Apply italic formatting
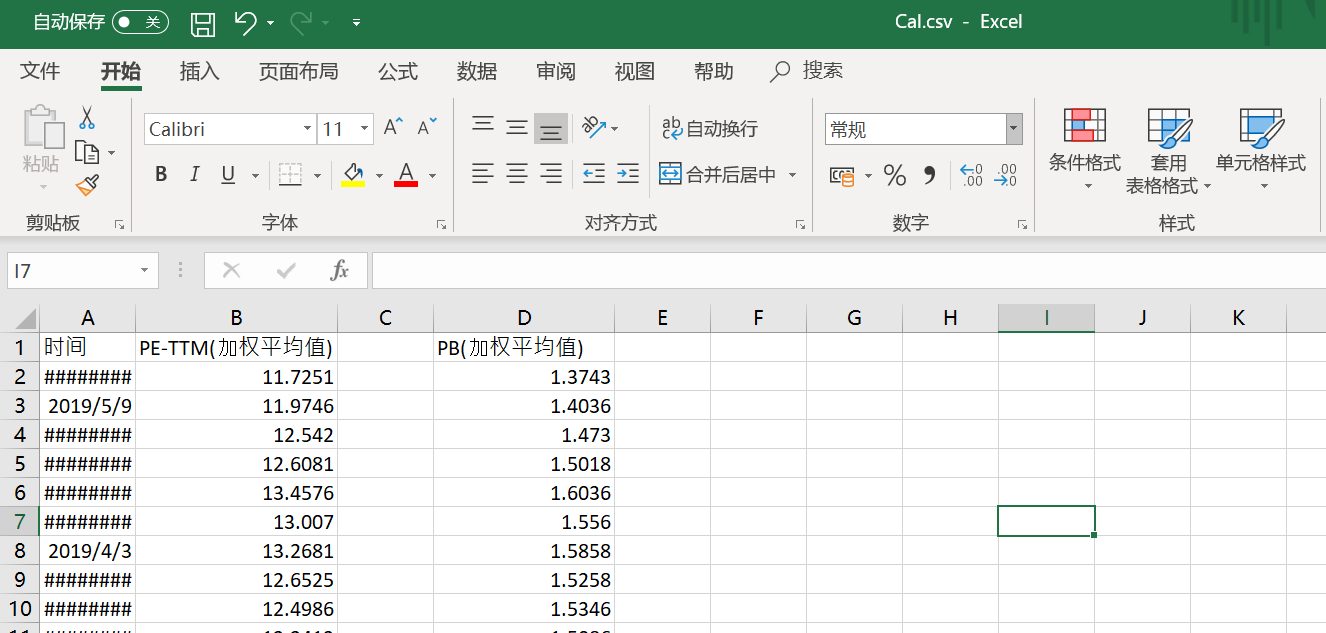The height and width of the screenshot is (633, 1326). point(194,173)
